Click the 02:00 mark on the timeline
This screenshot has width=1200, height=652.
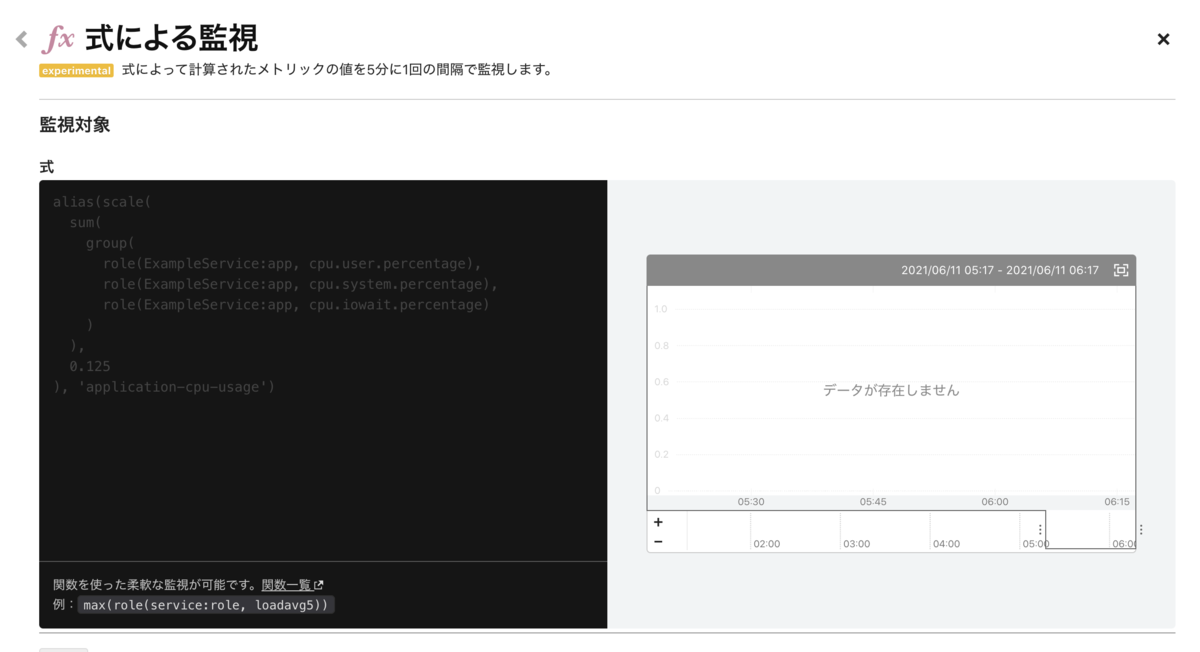[767, 544]
